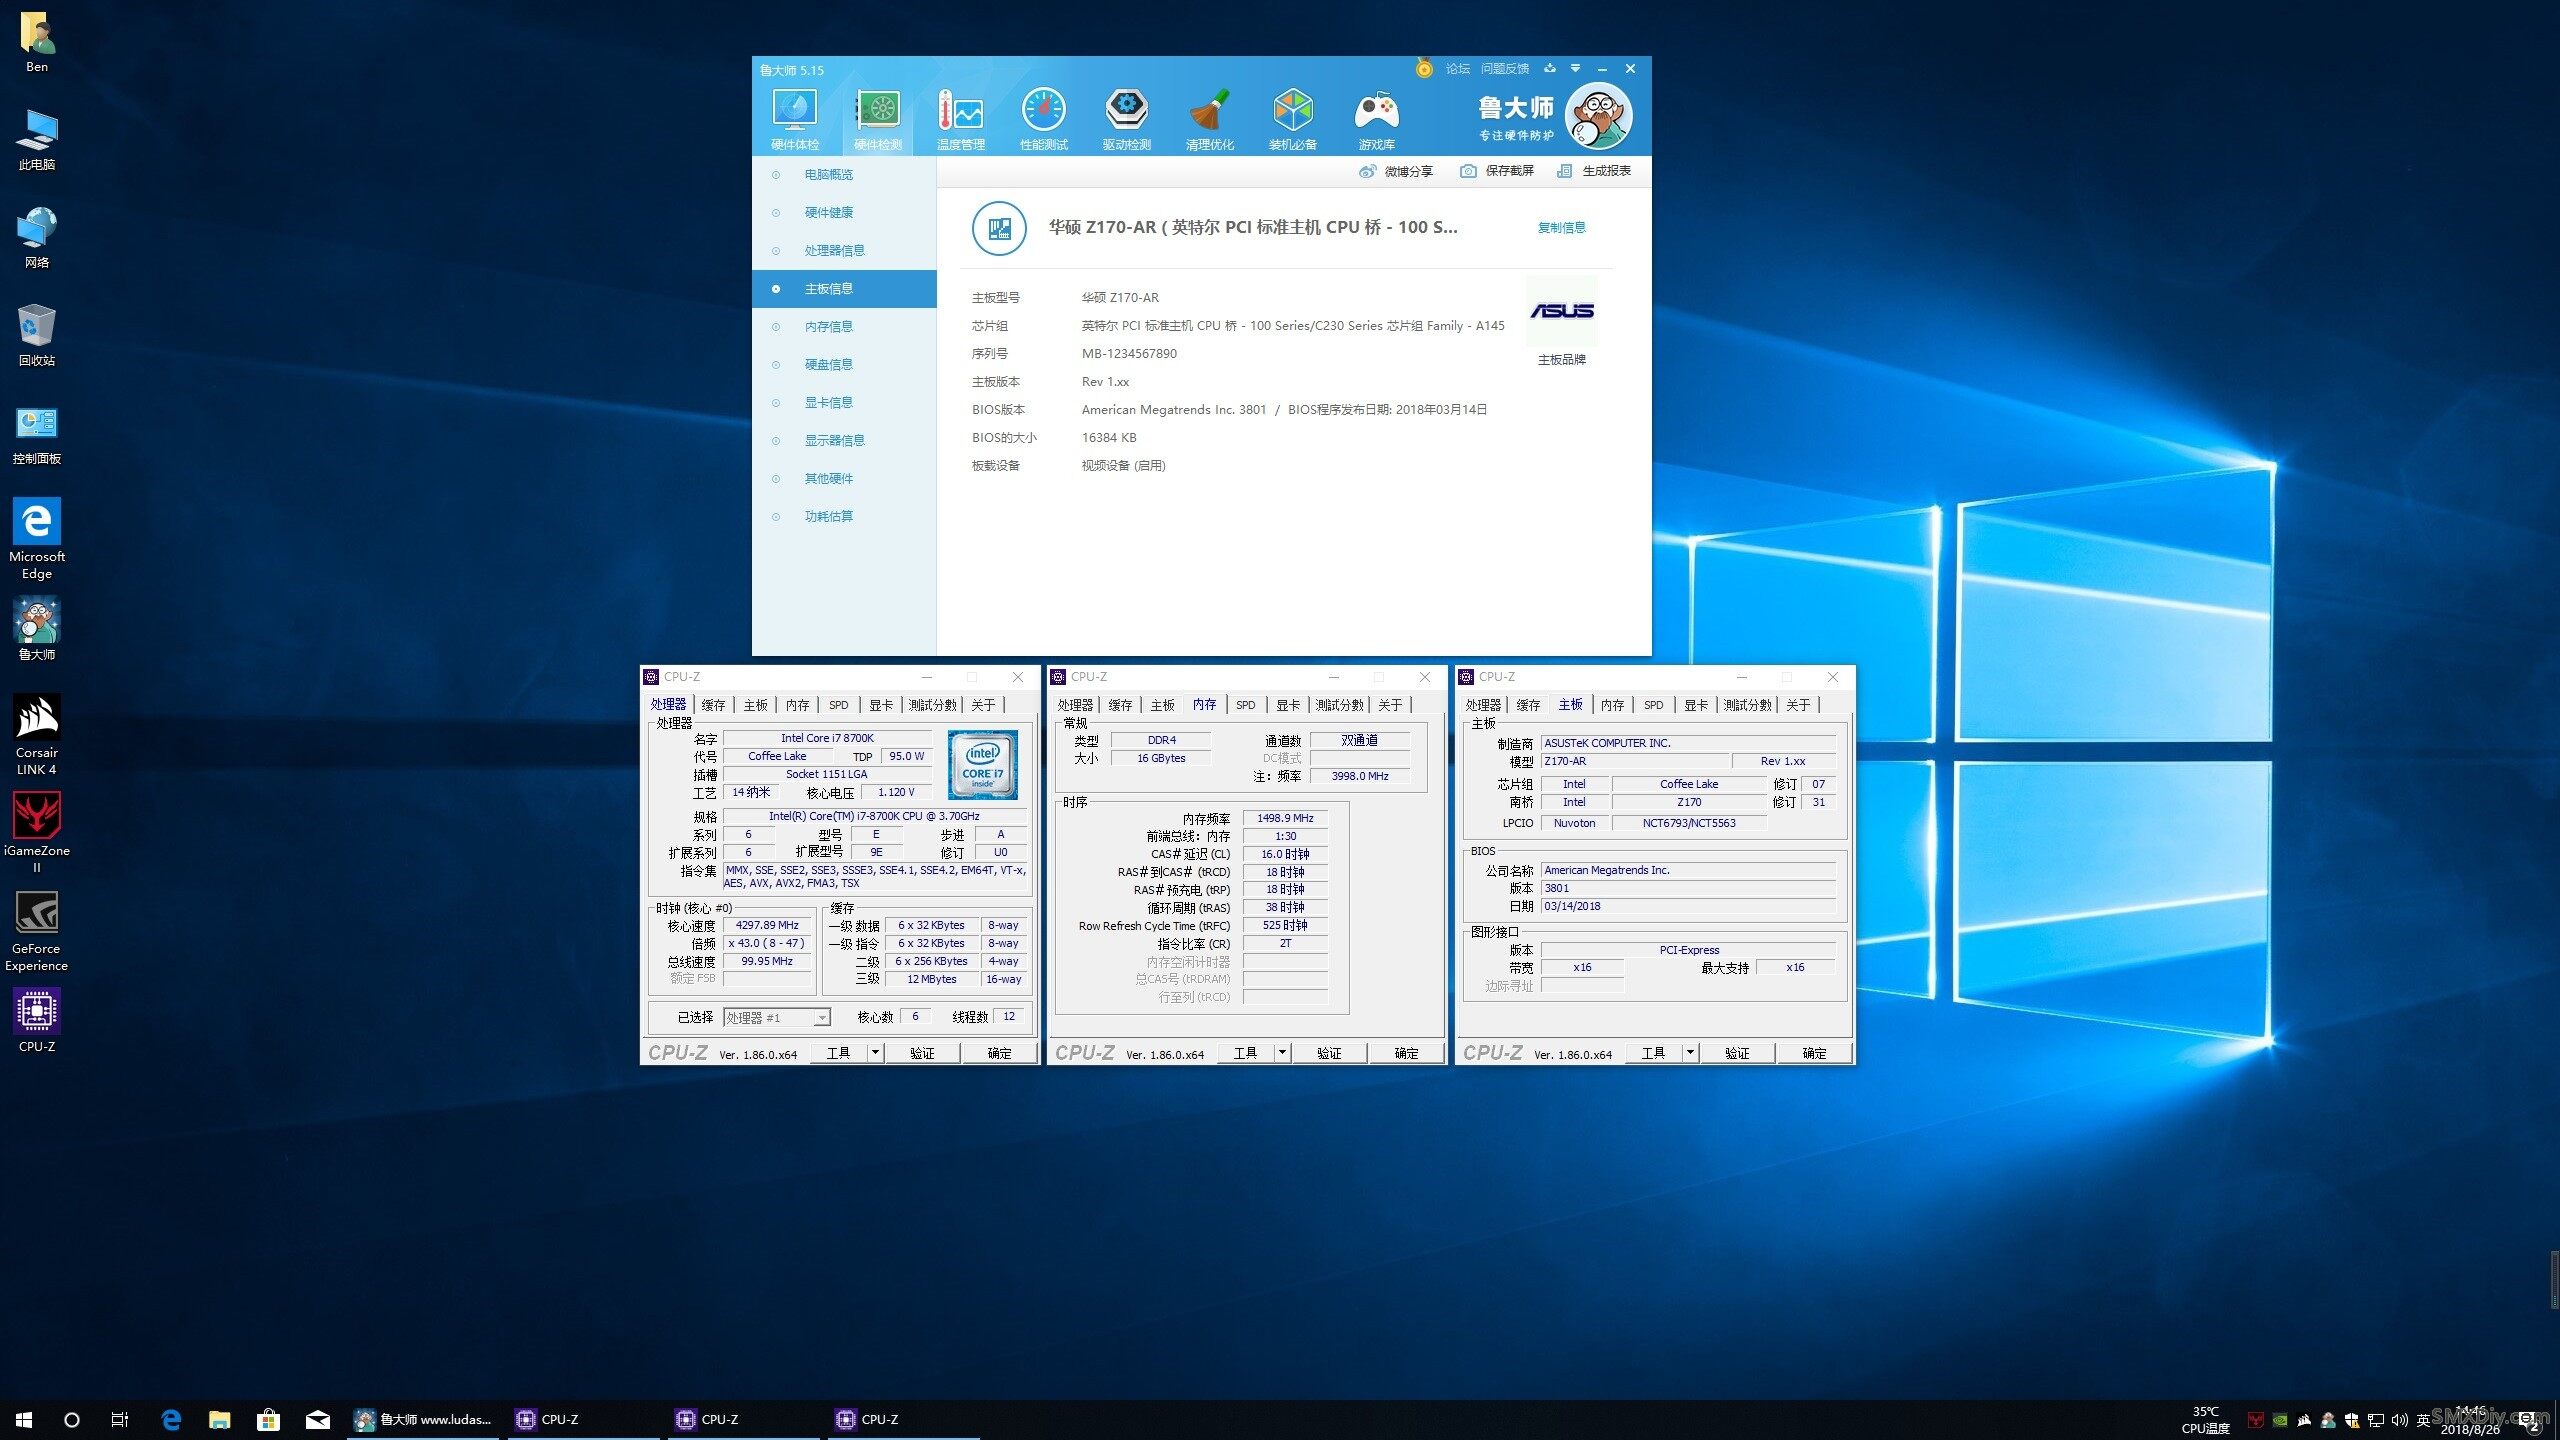Open 温度管理 temperature management icon
This screenshot has height=1440, width=2560.
[961, 119]
